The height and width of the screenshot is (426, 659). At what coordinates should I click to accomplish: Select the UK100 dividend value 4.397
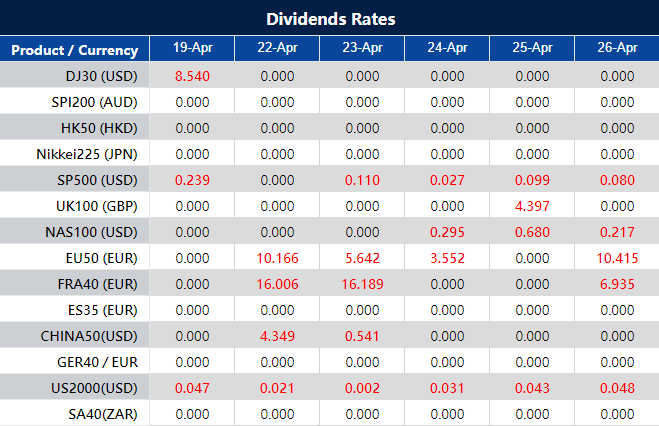tap(531, 206)
